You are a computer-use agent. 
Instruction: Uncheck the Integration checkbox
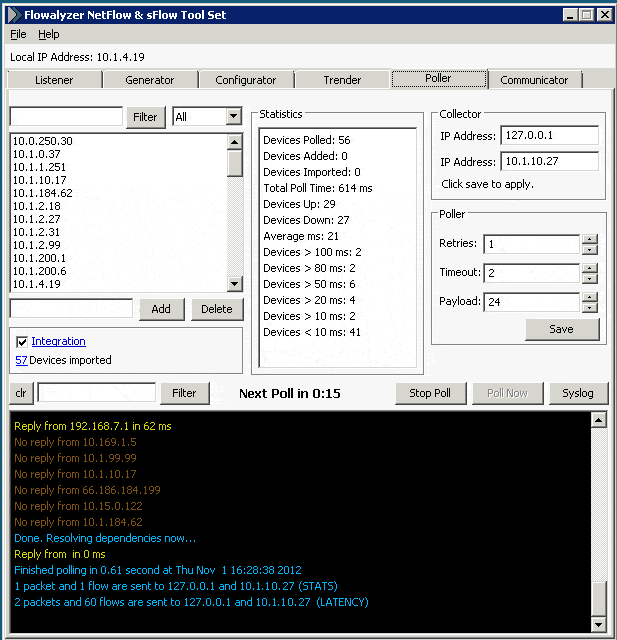pyautogui.click(x=22, y=342)
